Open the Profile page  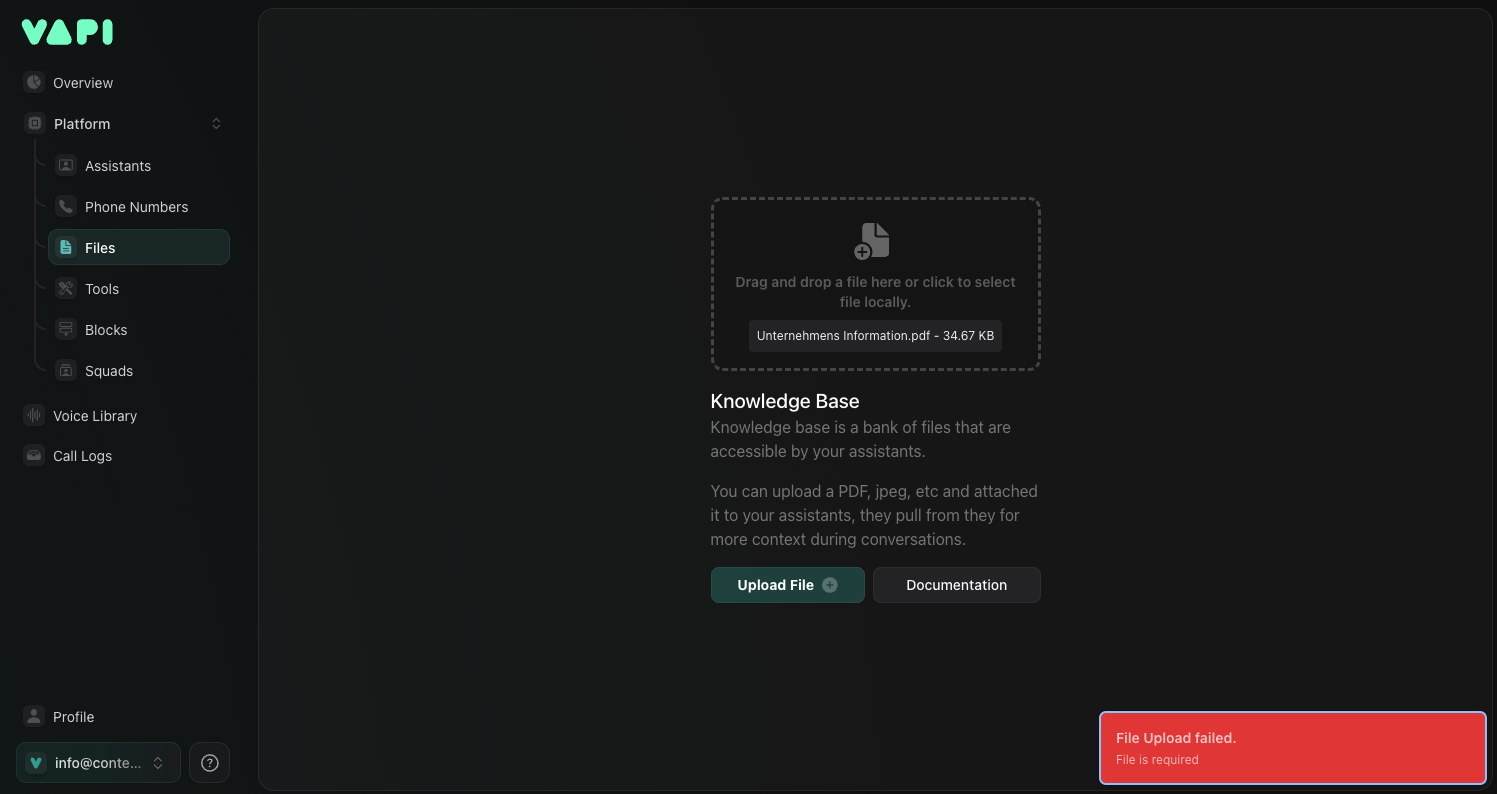[73, 717]
